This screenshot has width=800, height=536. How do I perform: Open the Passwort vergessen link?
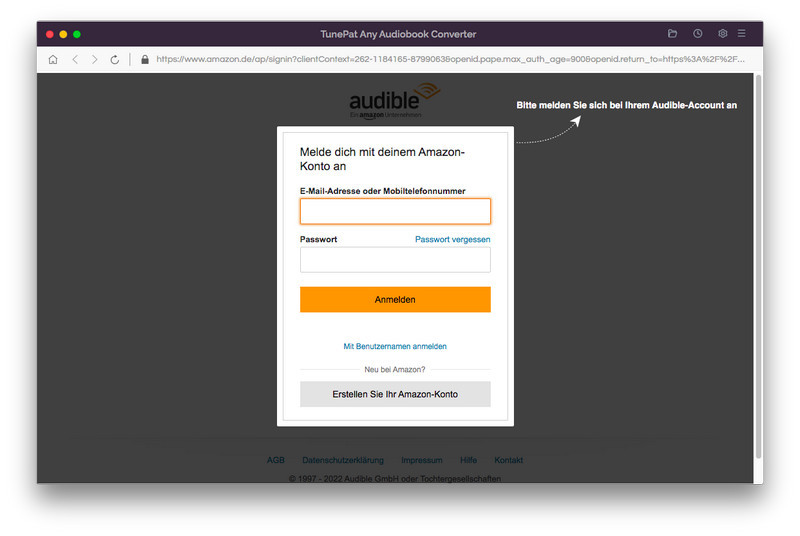[x=452, y=240]
